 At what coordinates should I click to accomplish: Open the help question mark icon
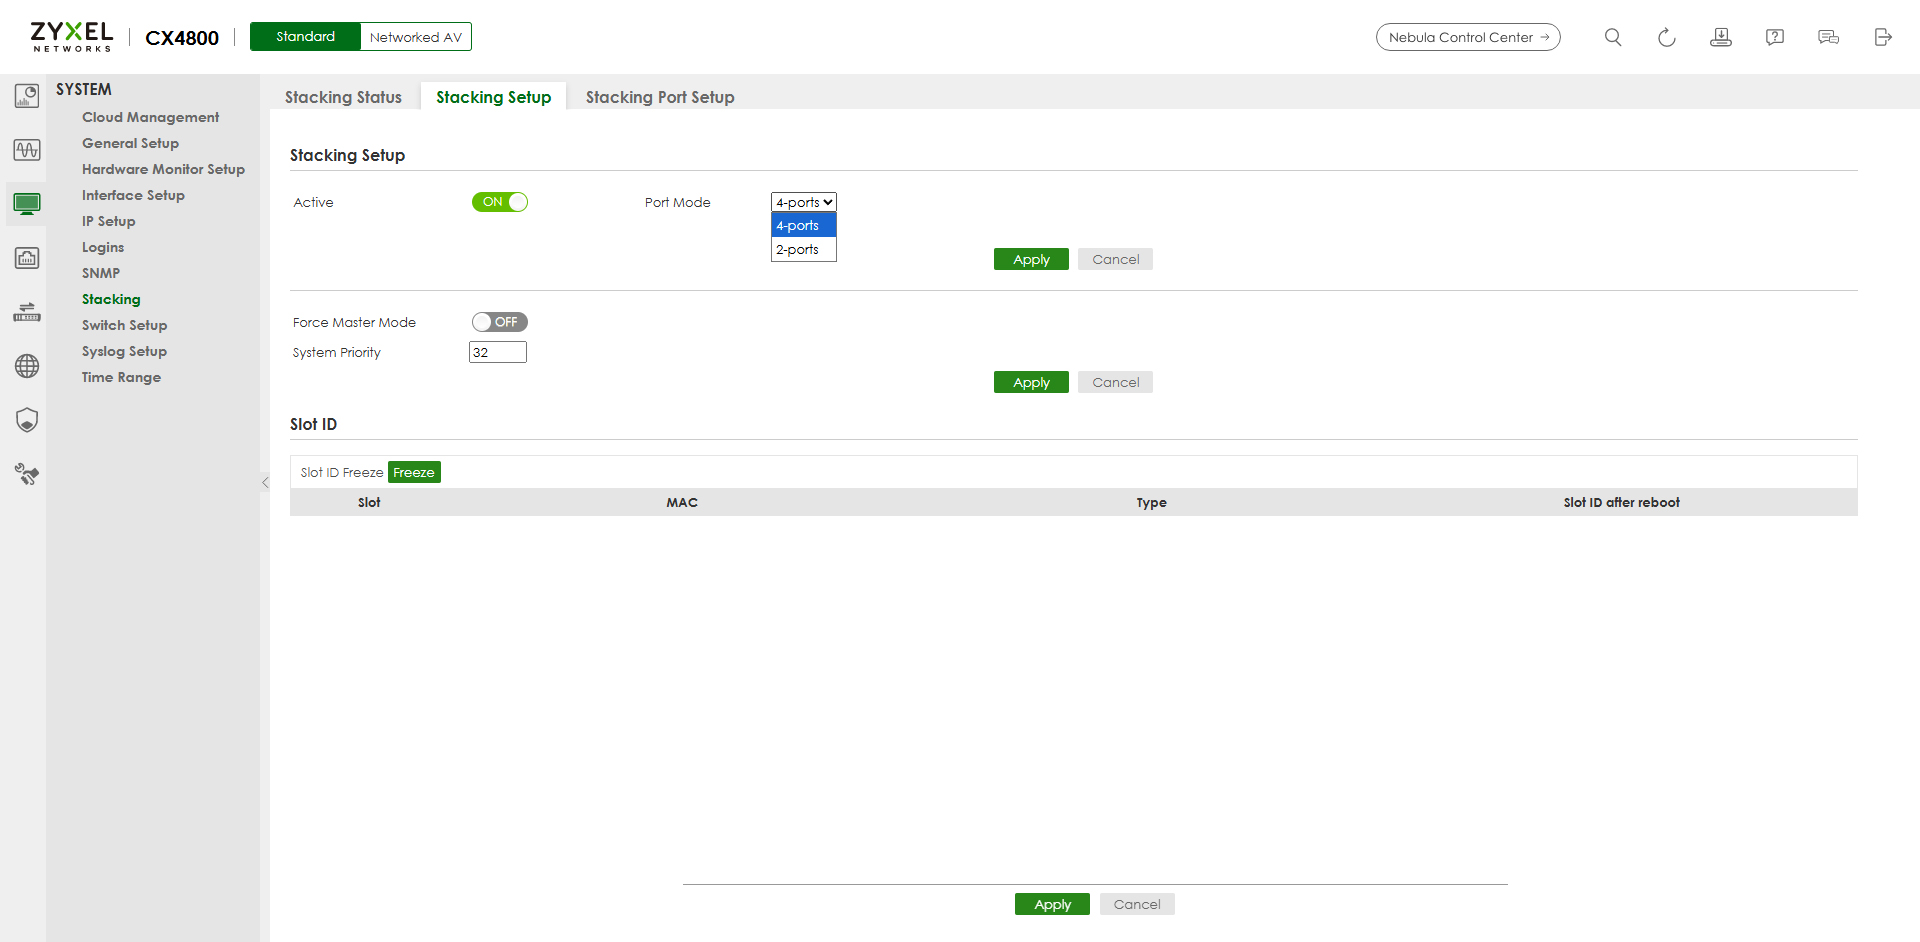click(1774, 37)
